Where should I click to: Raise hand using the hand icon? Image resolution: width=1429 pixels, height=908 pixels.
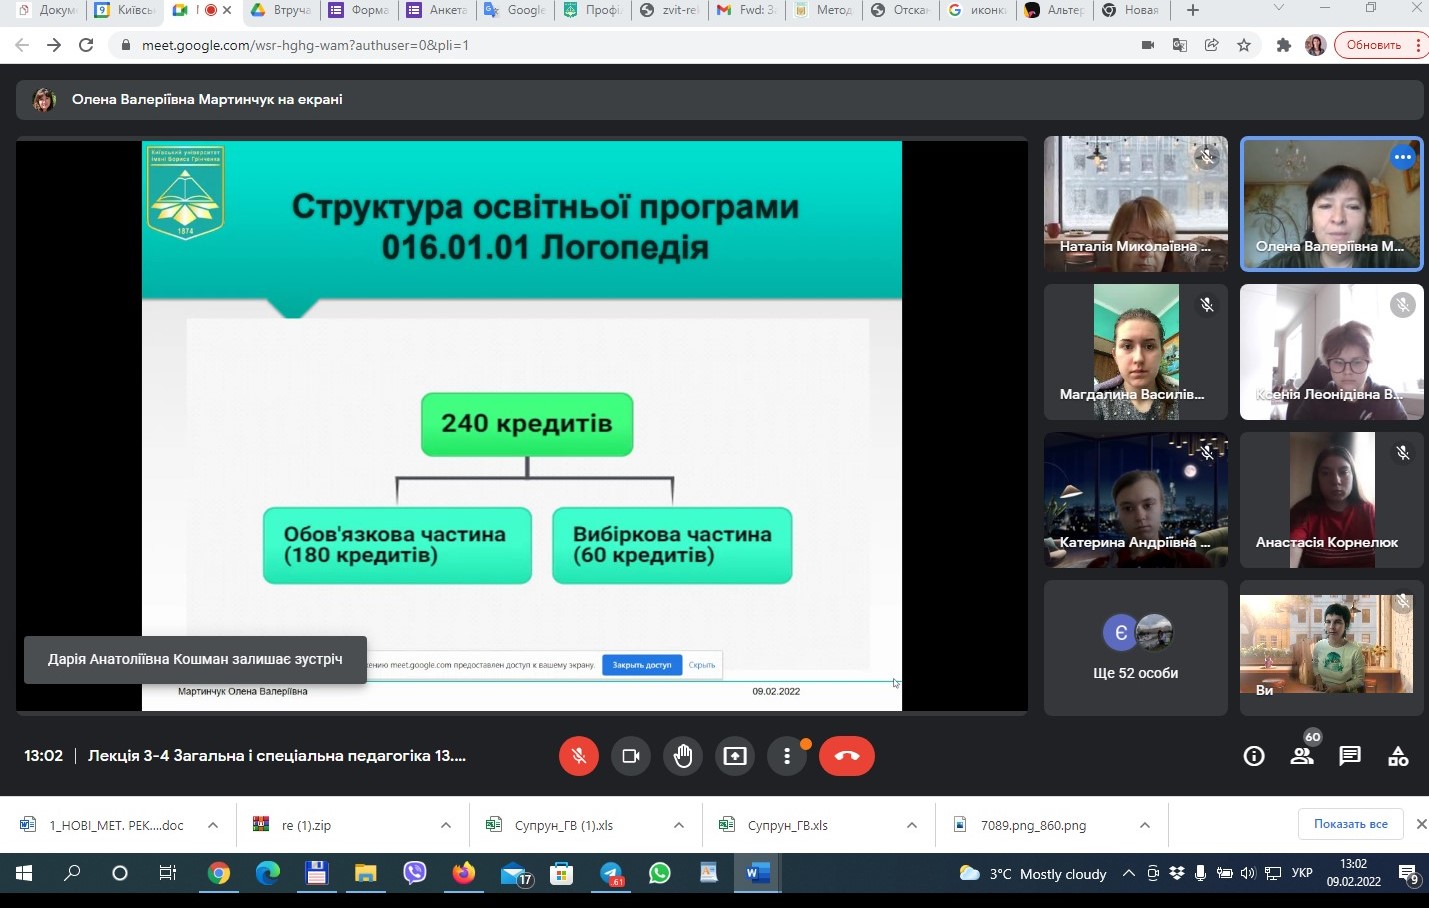pyautogui.click(x=683, y=756)
